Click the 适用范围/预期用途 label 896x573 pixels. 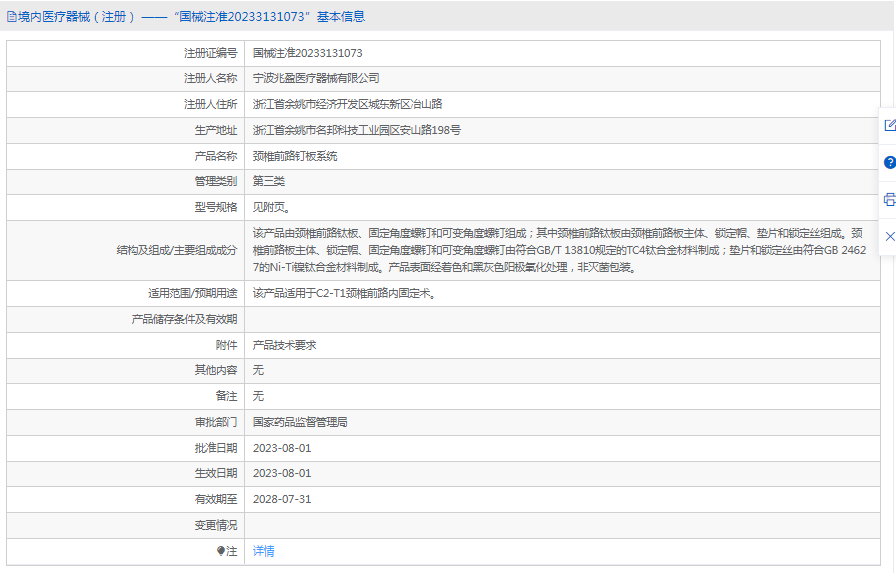click(x=193, y=294)
